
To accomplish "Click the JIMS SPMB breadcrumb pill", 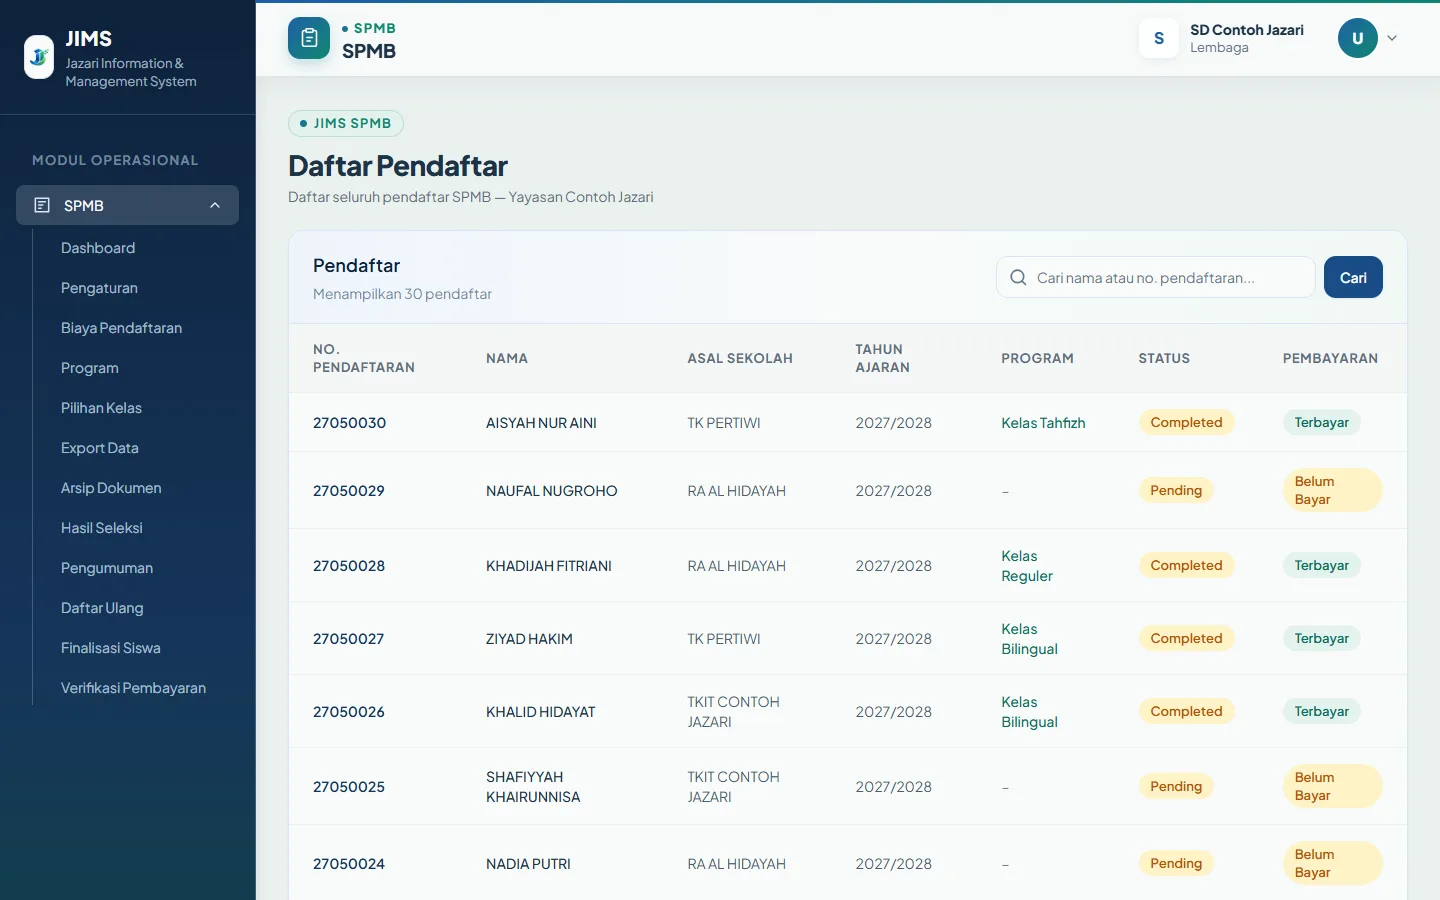I will point(346,123).
